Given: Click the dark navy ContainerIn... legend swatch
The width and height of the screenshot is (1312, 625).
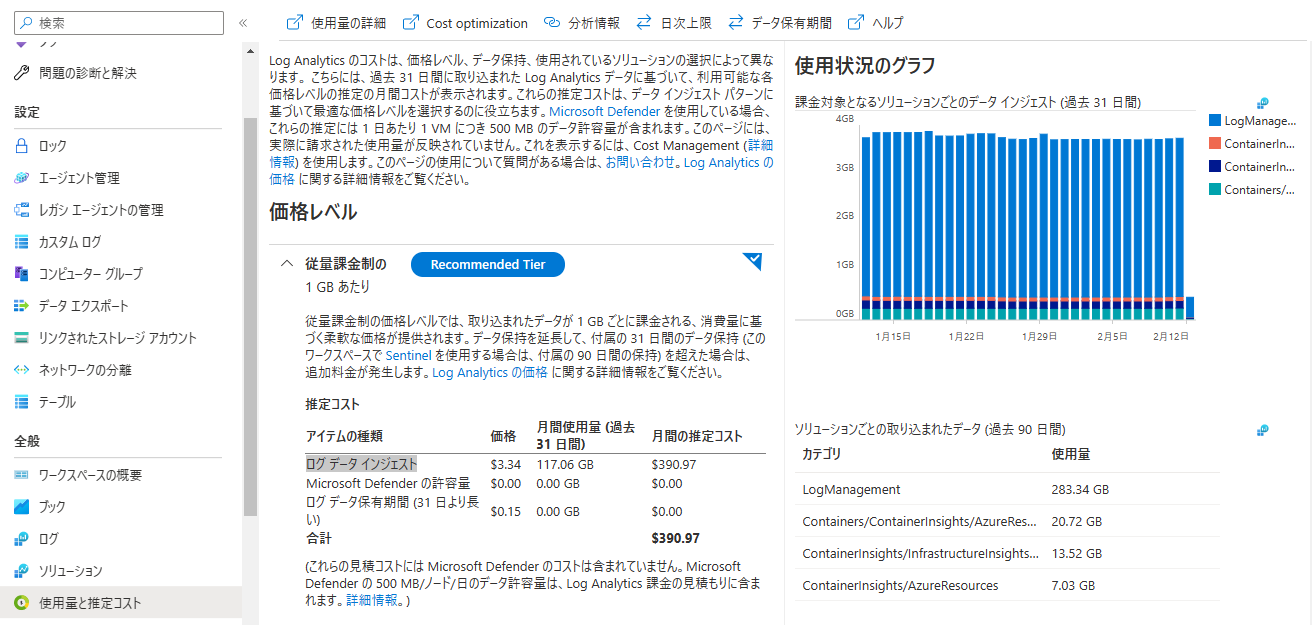Looking at the screenshot, I should click(x=1215, y=166).
